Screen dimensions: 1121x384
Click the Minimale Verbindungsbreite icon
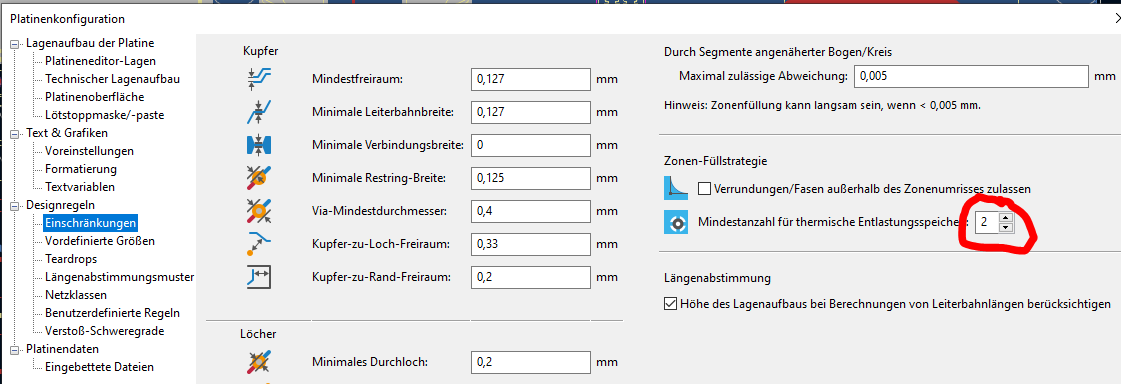tap(256, 144)
